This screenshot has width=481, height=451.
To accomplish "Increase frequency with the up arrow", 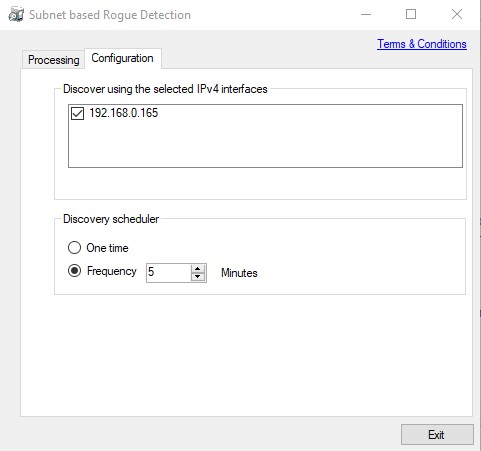I will pyautogui.click(x=198, y=268).
